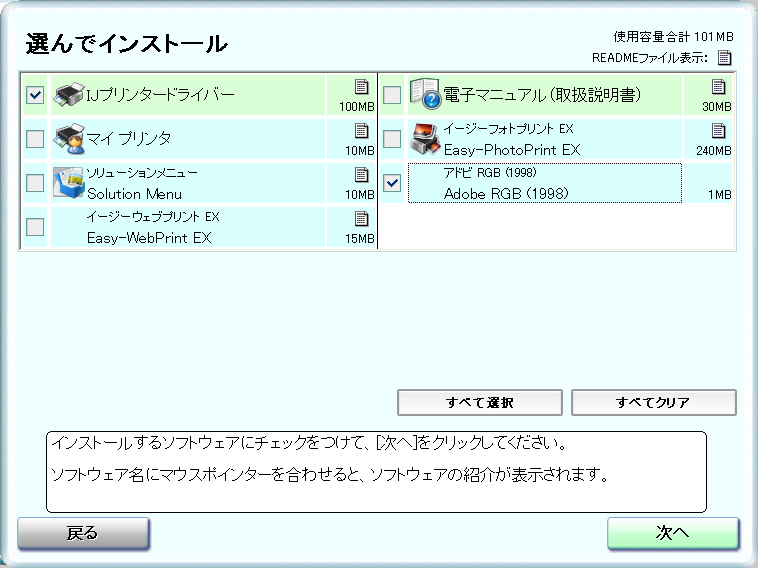
Task: Open README icon for Solution Menu
Action: pyautogui.click(x=361, y=175)
